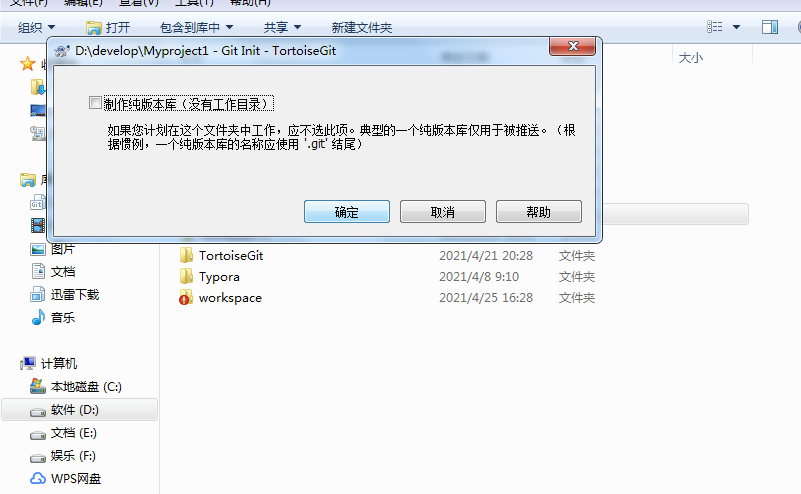Select the 迅雷下载 library icon
This screenshot has height=494, width=801.
point(38,294)
